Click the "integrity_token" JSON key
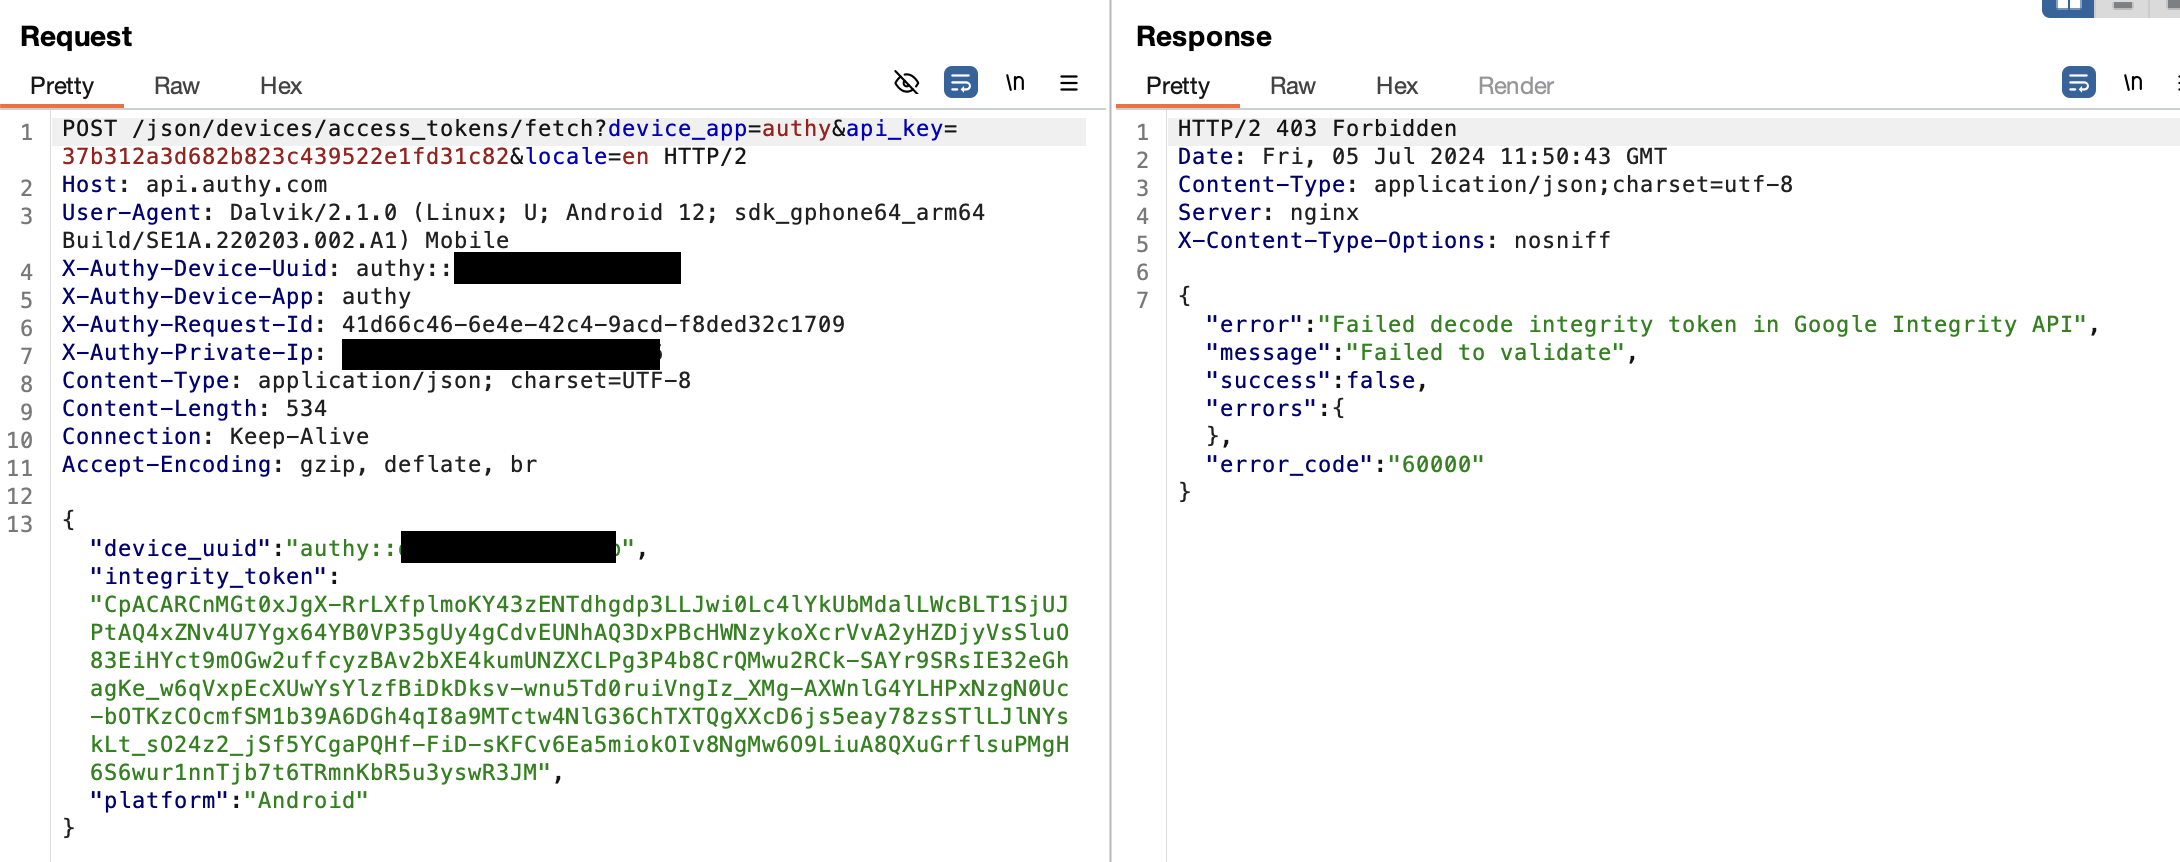Viewport: 2180px width, 862px height. [x=208, y=577]
